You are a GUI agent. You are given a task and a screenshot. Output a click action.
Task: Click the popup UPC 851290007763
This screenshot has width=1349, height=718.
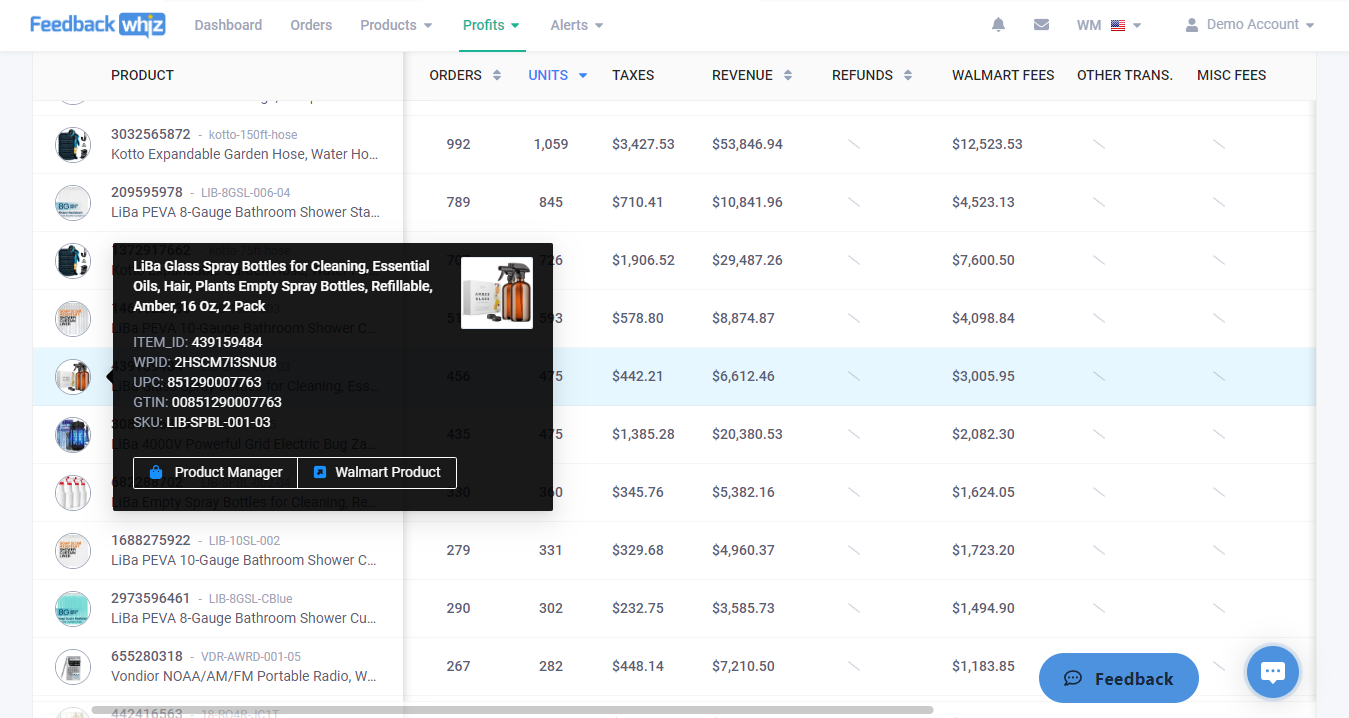point(214,382)
